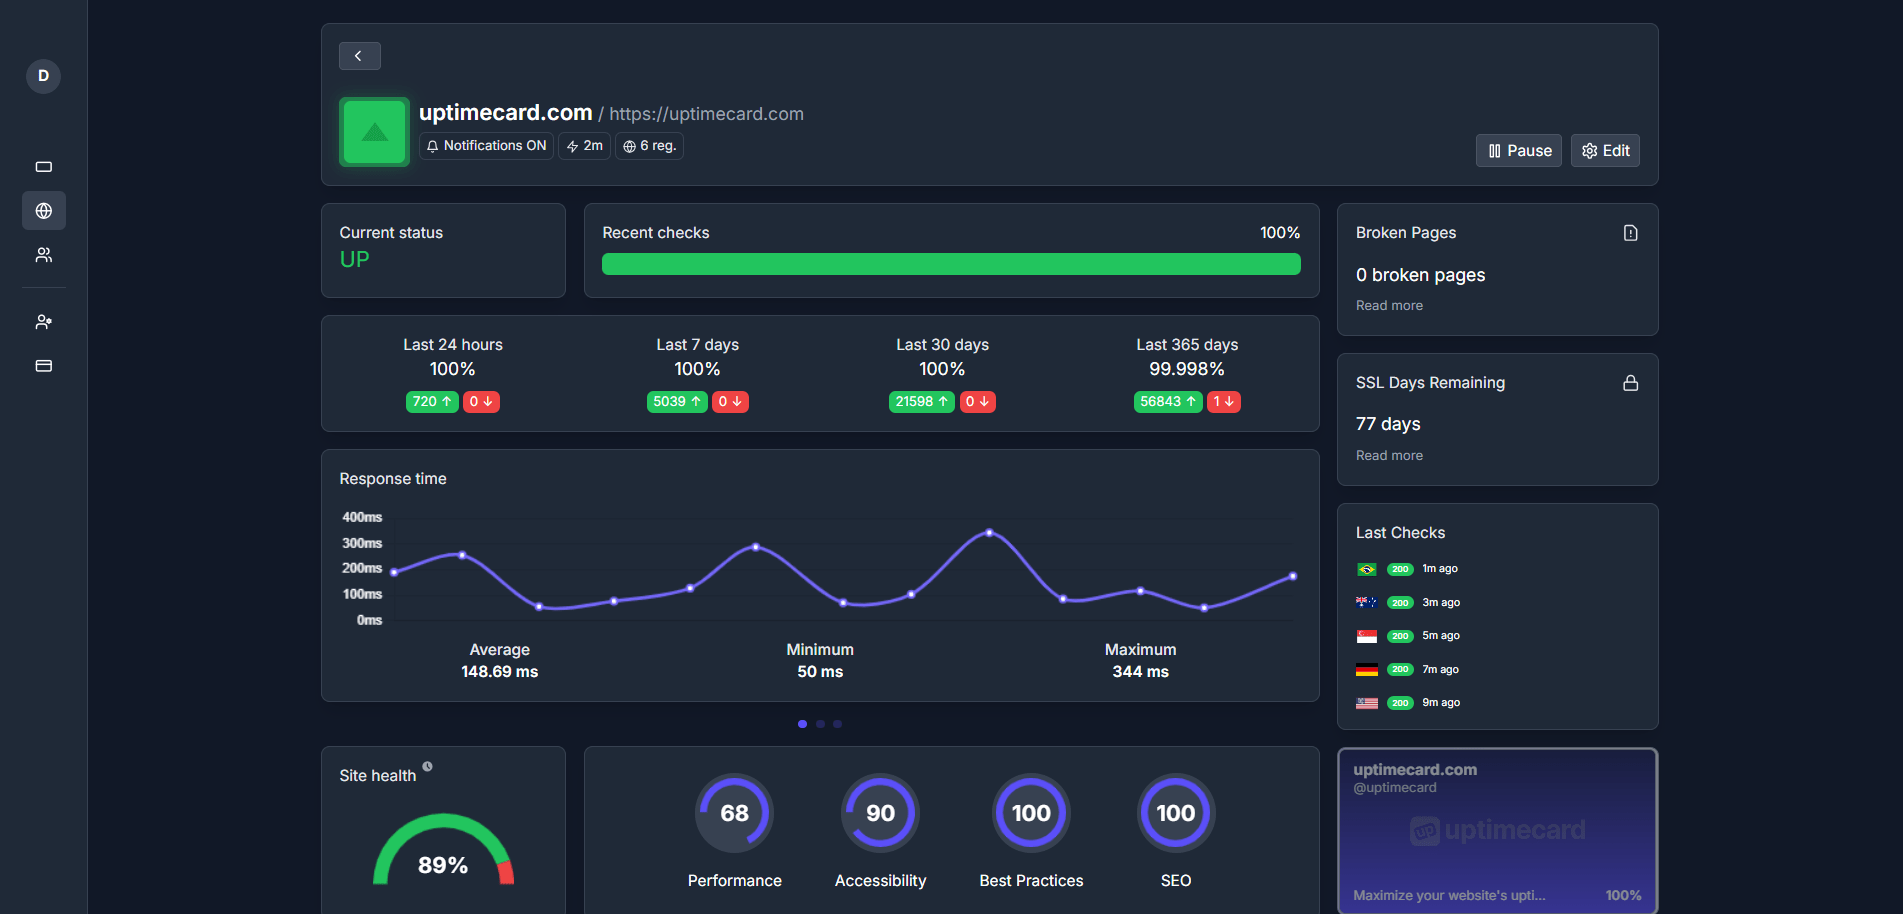Select the second carousel dot under Response time

(x=820, y=724)
